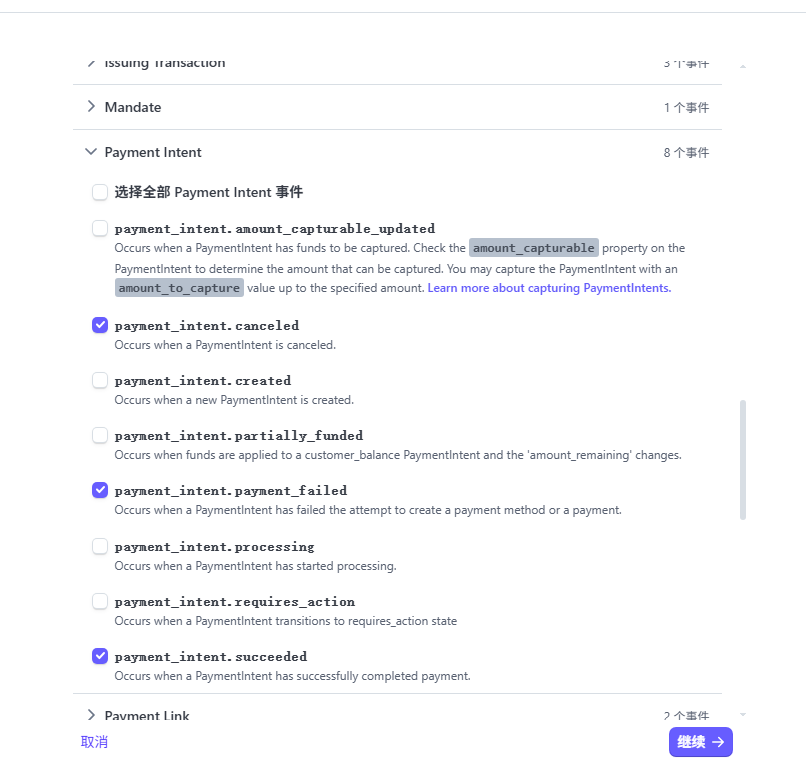This screenshot has width=806, height=780.
Task: Open Learn more about capturing PaymentIntents link
Action: coord(549,288)
